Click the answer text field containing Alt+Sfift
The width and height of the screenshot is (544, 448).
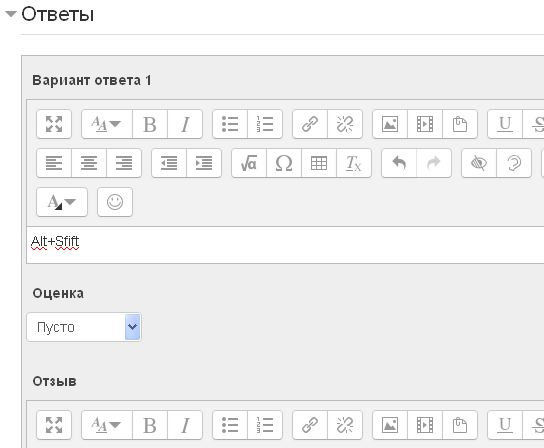pyautogui.click(x=285, y=245)
